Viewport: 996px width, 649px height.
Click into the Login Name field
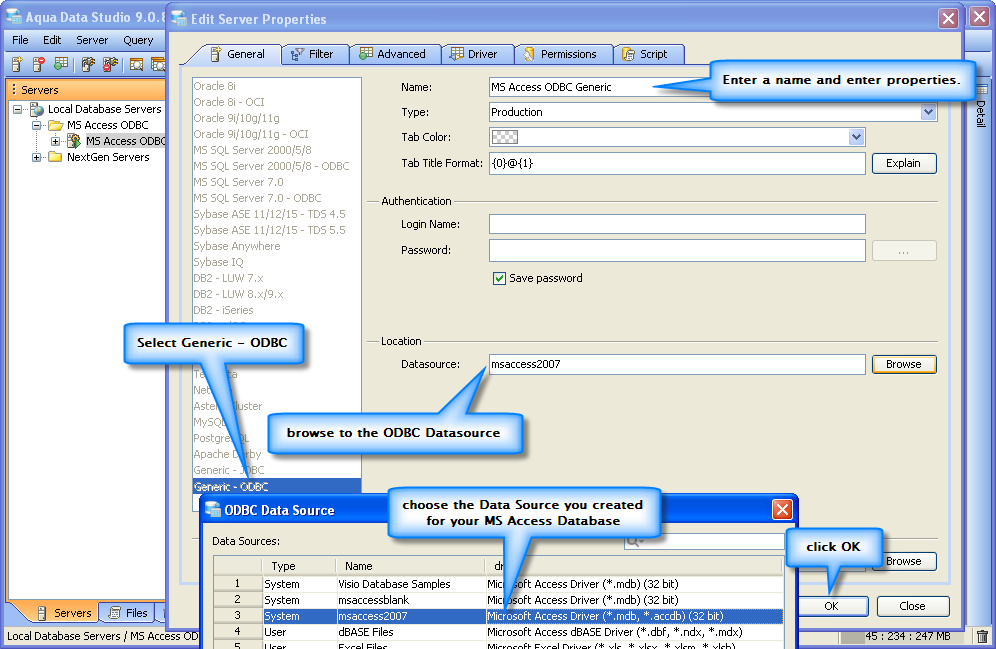[x=677, y=224]
